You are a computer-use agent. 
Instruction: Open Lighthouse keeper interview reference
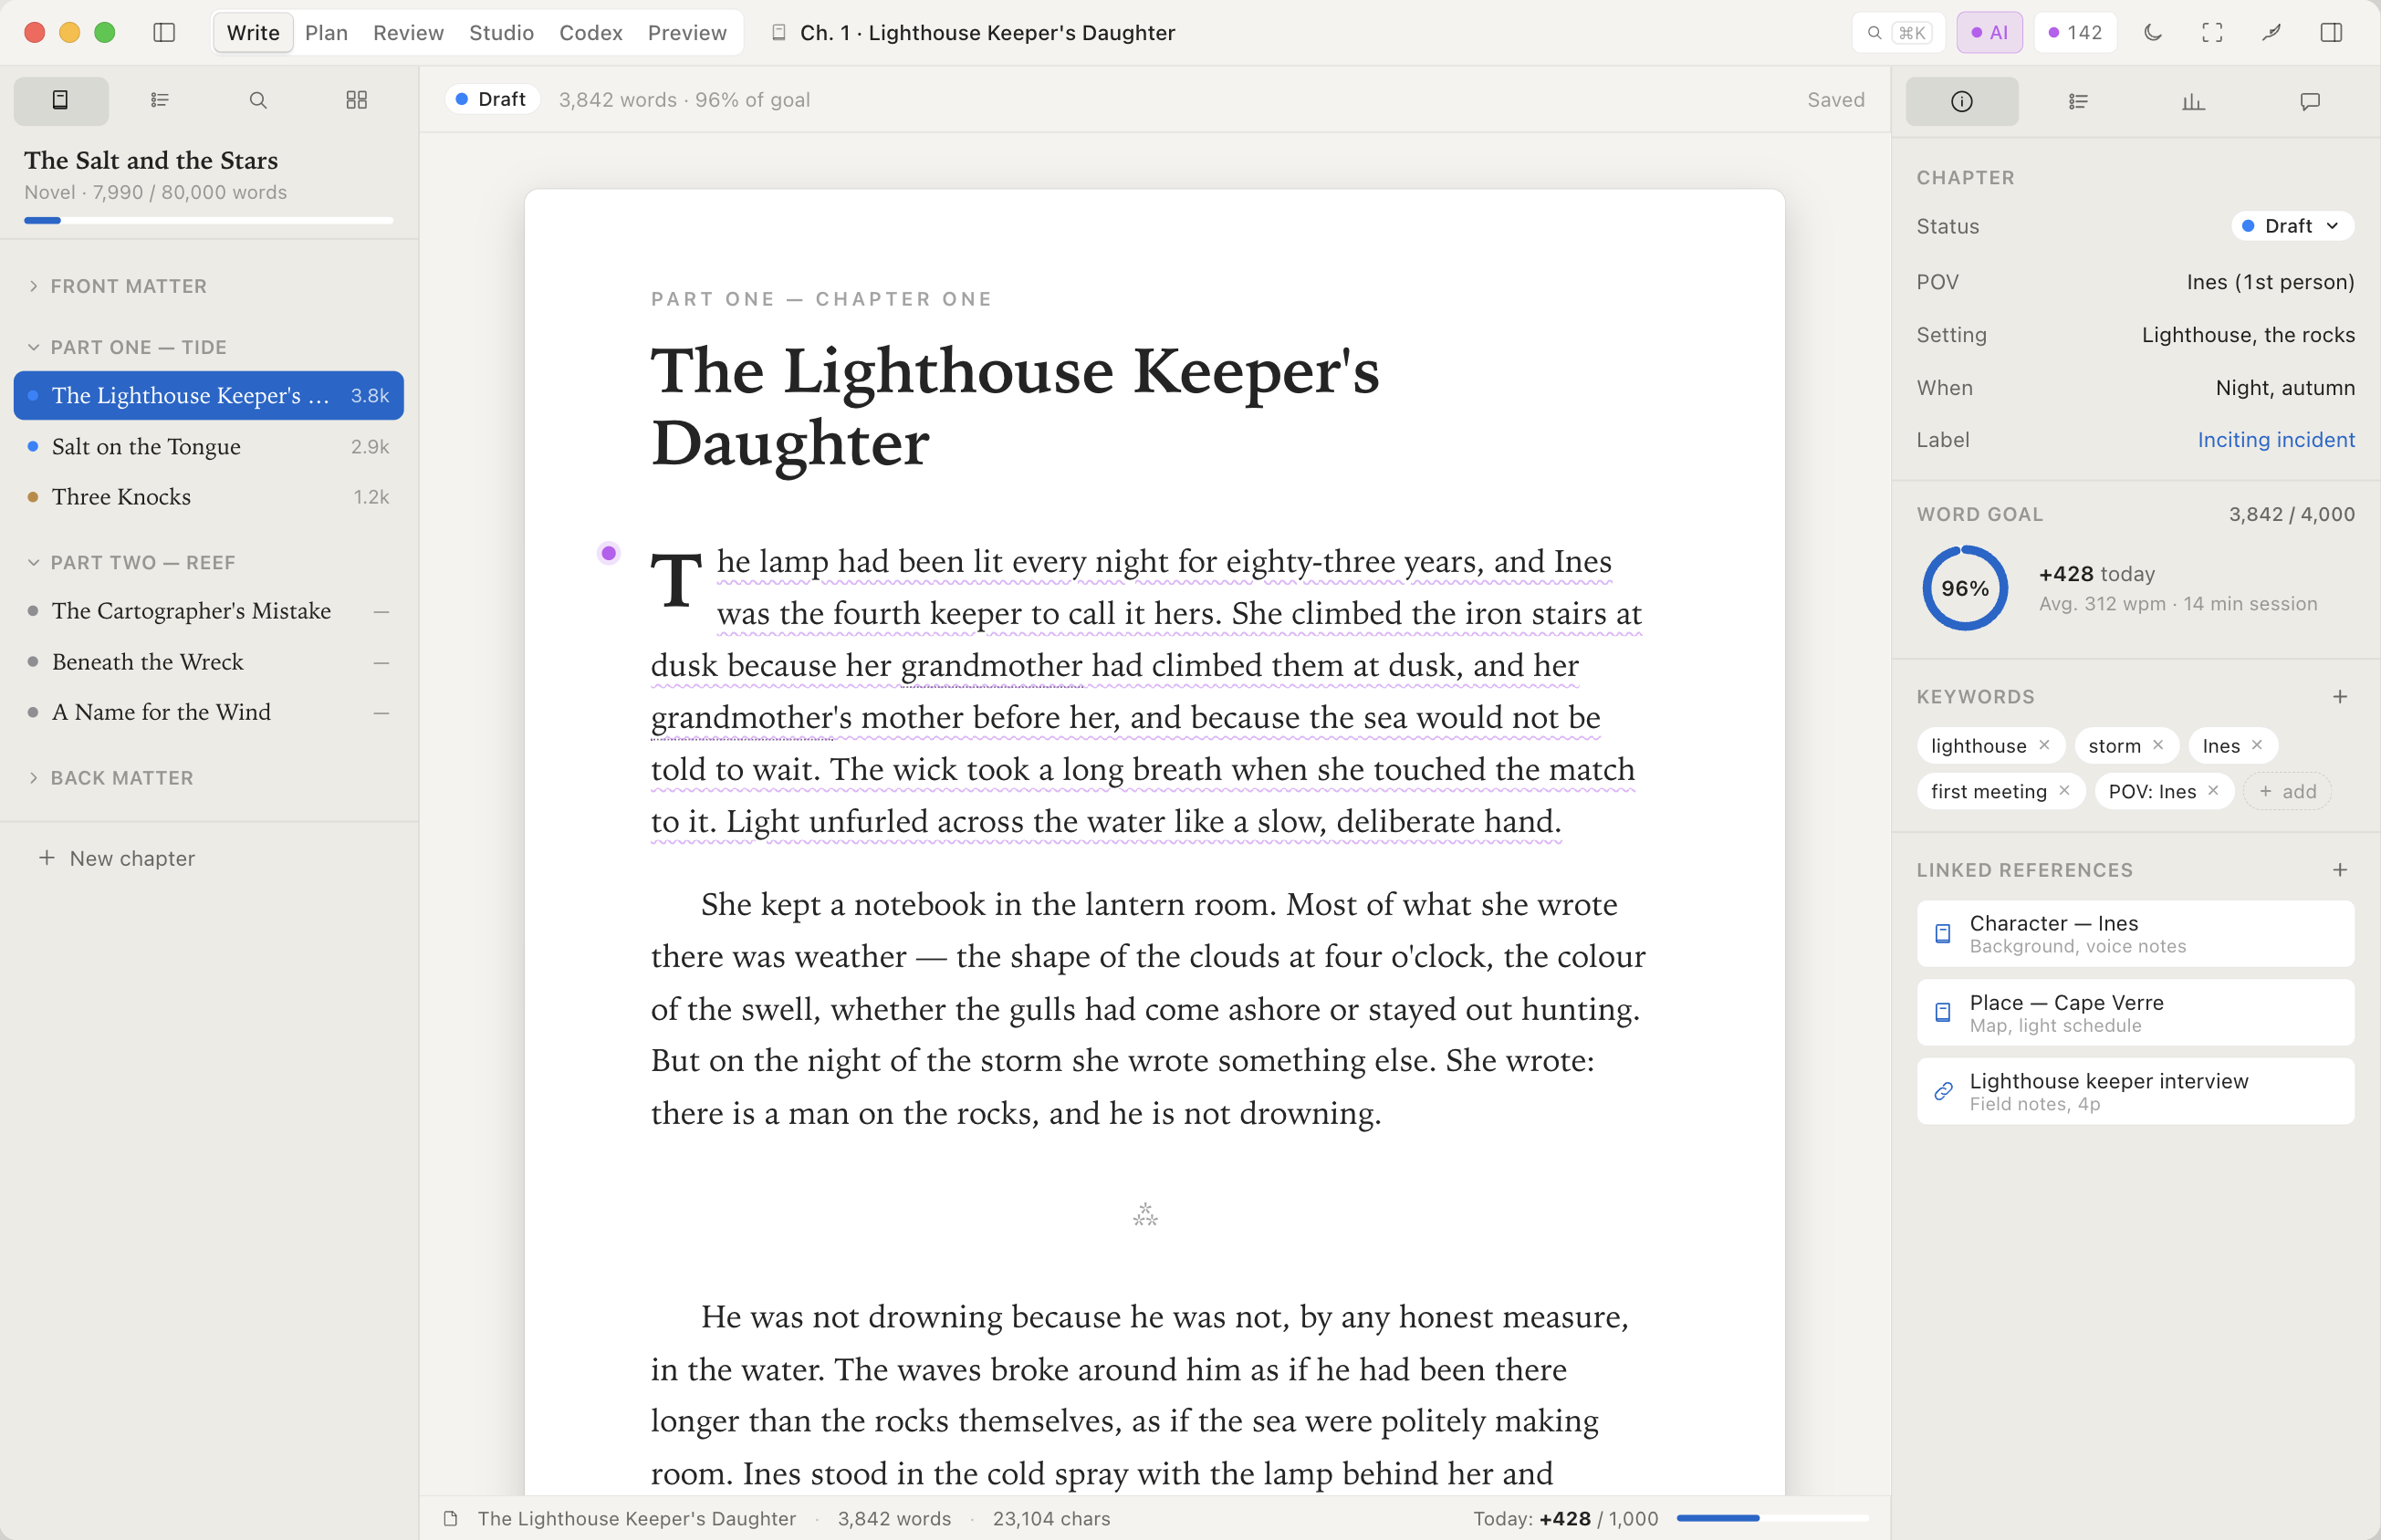pyautogui.click(x=2135, y=1091)
